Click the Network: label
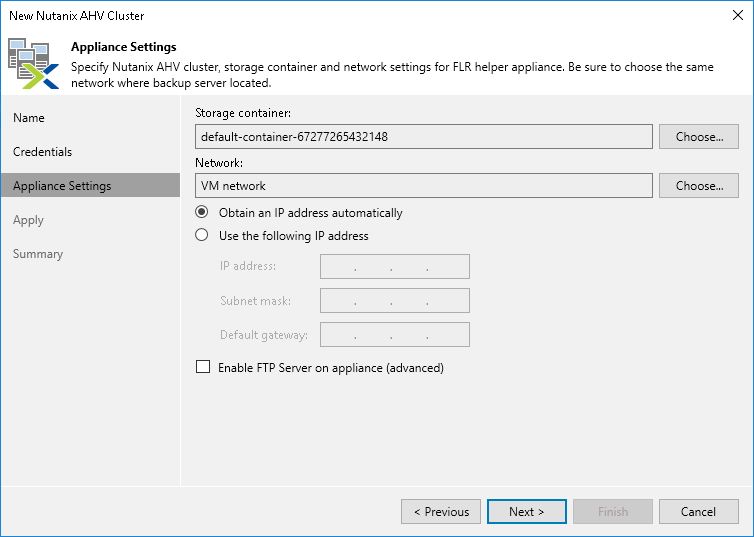 click(x=219, y=163)
